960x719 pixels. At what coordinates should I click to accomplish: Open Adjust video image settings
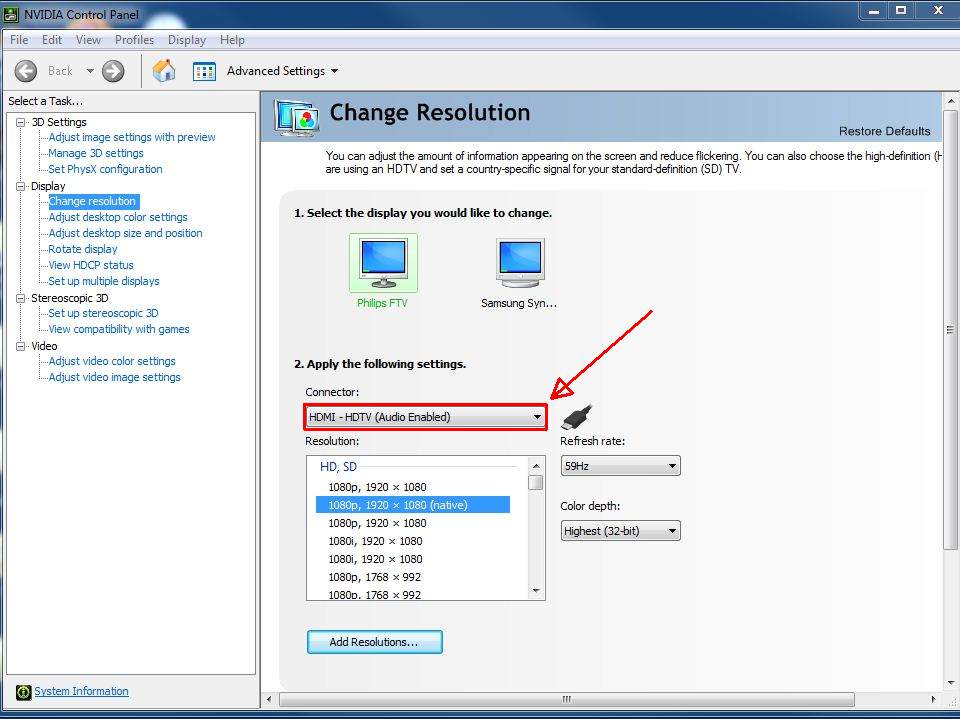point(114,377)
